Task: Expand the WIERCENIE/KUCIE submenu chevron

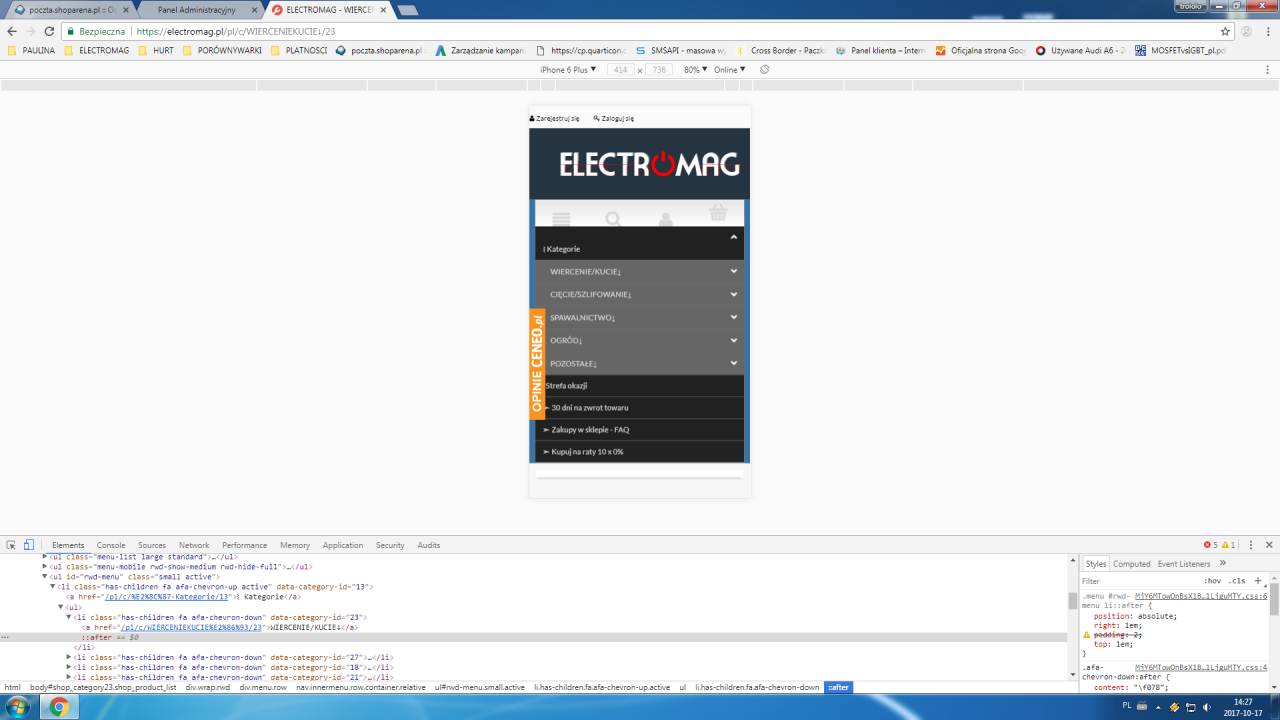Action: pos(733,271)
